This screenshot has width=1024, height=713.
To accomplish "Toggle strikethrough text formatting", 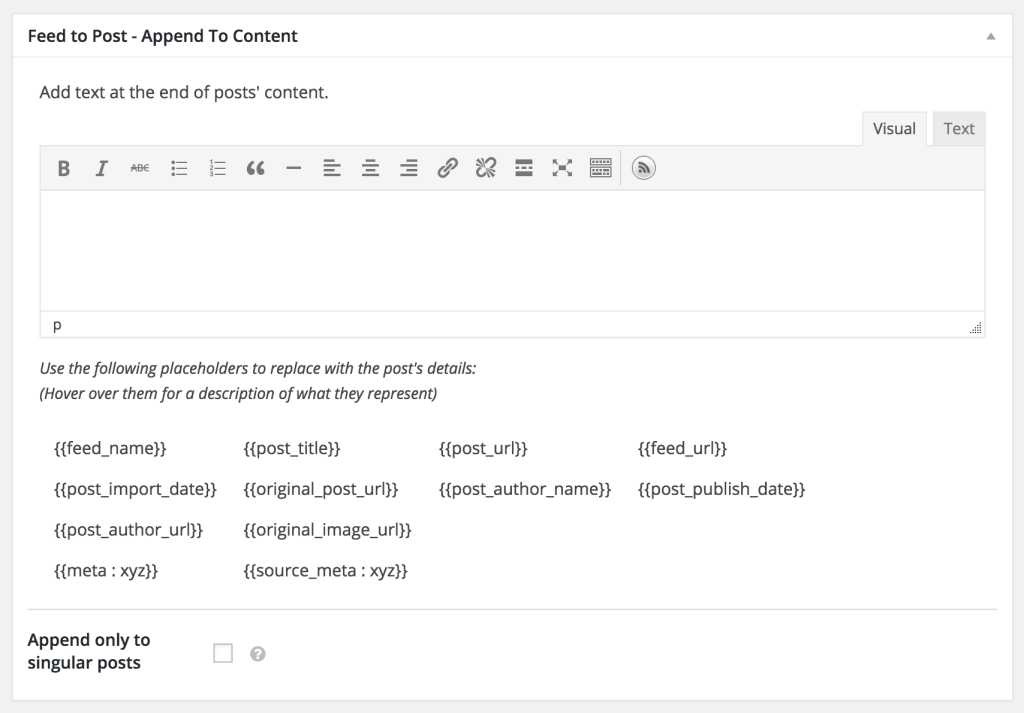I will click(x=140, y=169).
